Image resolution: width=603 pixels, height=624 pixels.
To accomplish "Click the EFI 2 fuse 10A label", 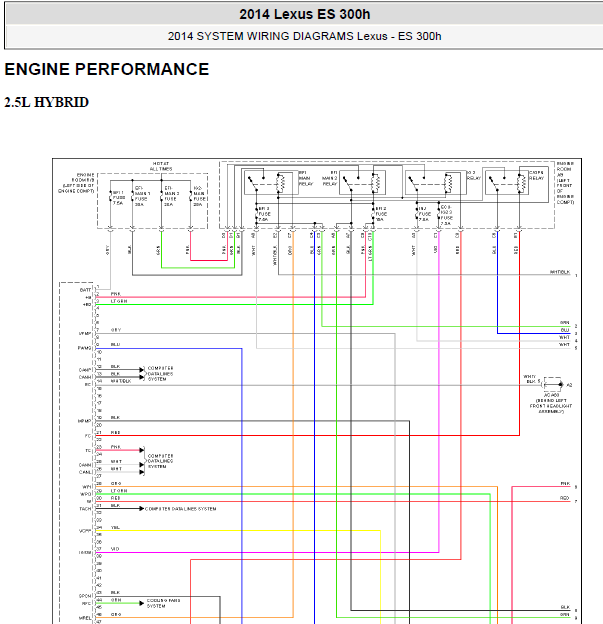I will click(x=381, y=214).
